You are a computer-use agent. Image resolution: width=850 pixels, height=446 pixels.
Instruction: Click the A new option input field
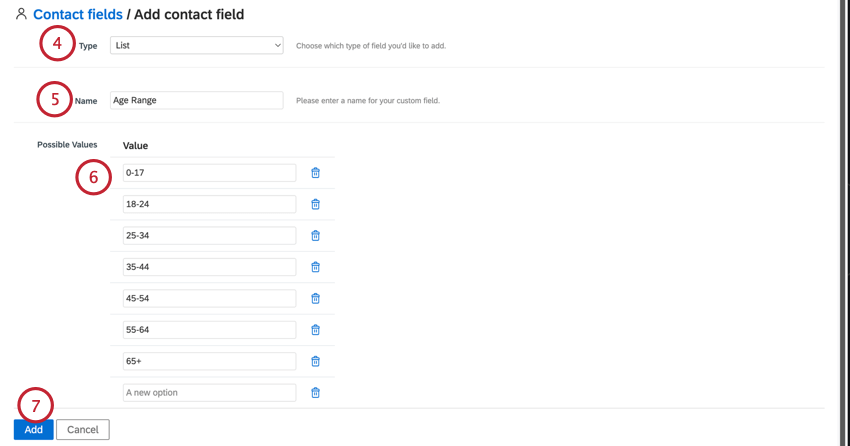pos(210,393)
